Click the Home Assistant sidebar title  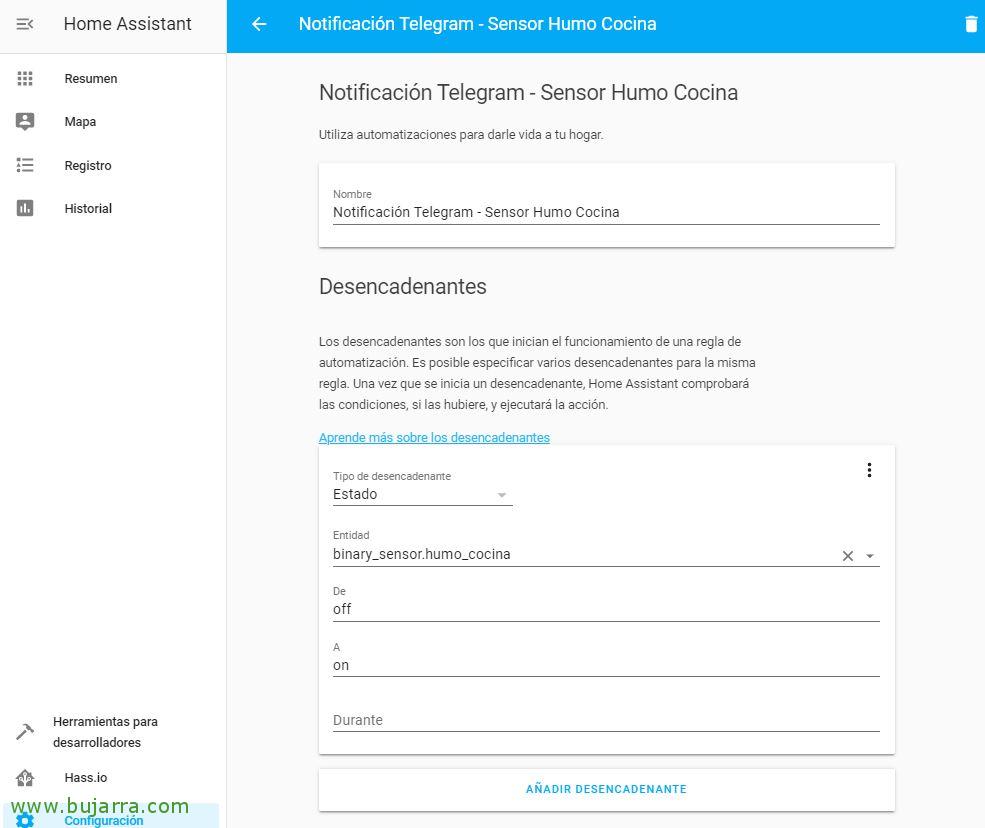point(128,24)
